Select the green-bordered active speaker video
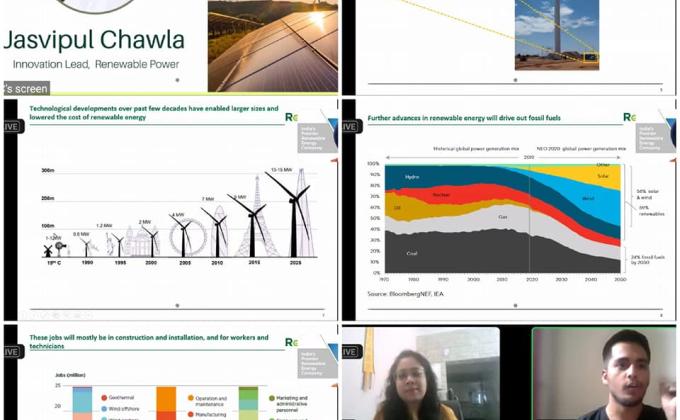The width and height of the screenshot is (680, 420). click(604, 374)
